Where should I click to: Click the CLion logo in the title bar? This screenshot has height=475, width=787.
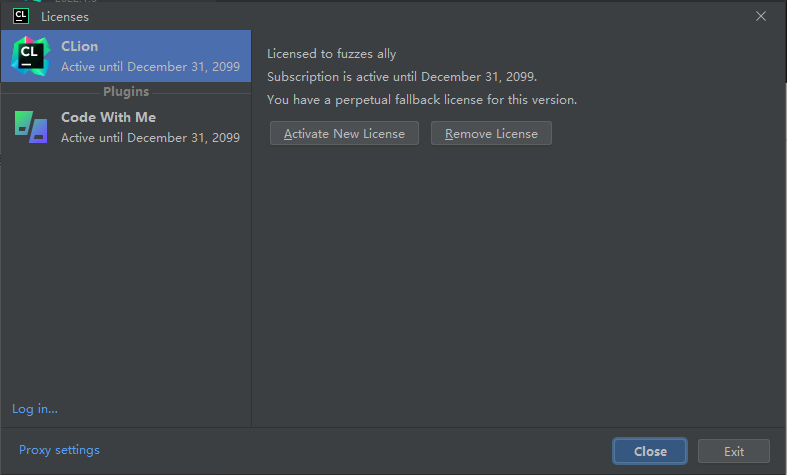(x=20, y=16)
